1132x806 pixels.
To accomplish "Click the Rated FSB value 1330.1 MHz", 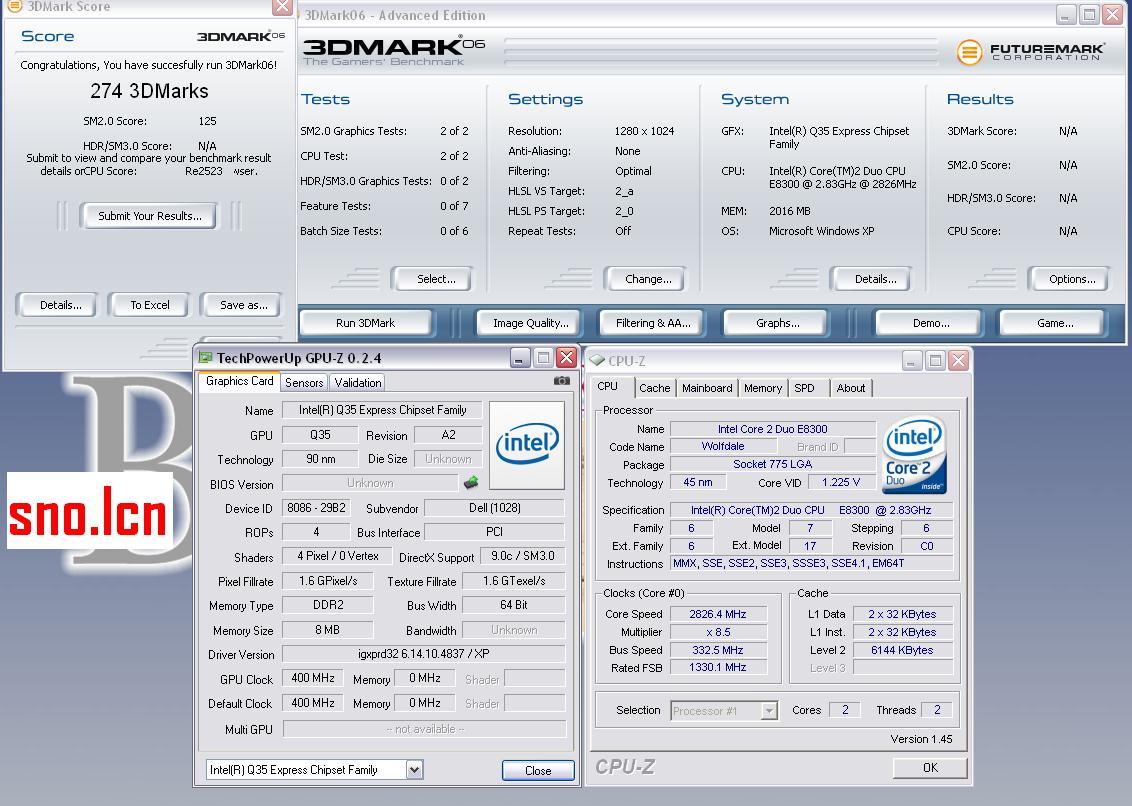I will [x=718, y=667].
